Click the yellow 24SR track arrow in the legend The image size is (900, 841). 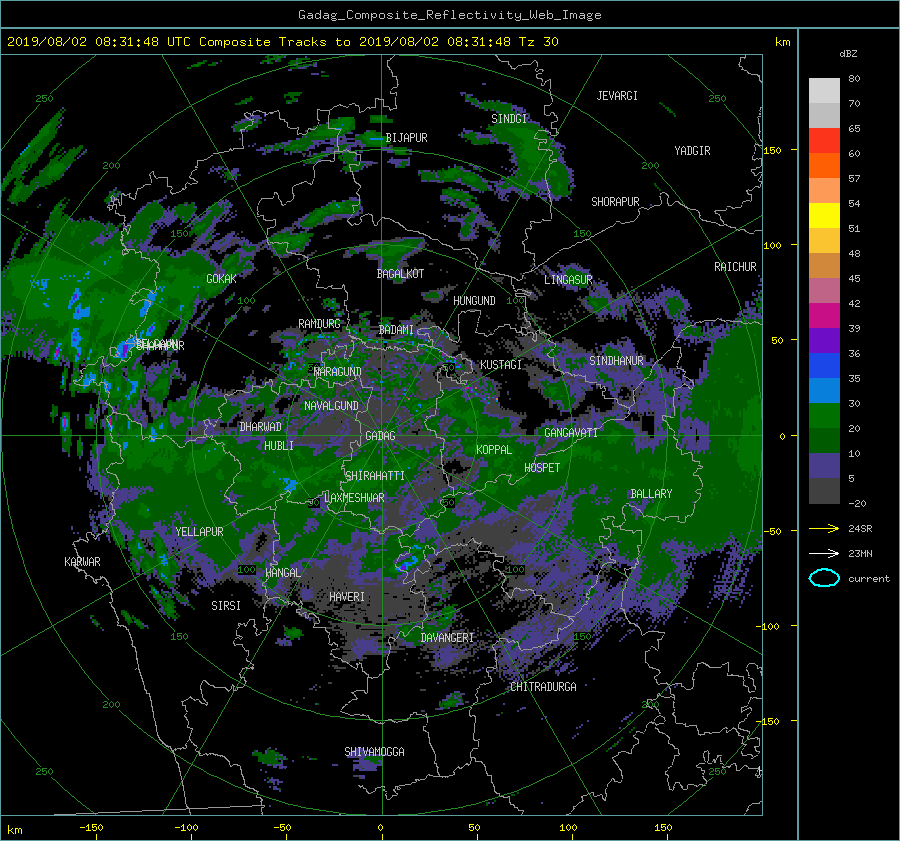pos(824,529)
